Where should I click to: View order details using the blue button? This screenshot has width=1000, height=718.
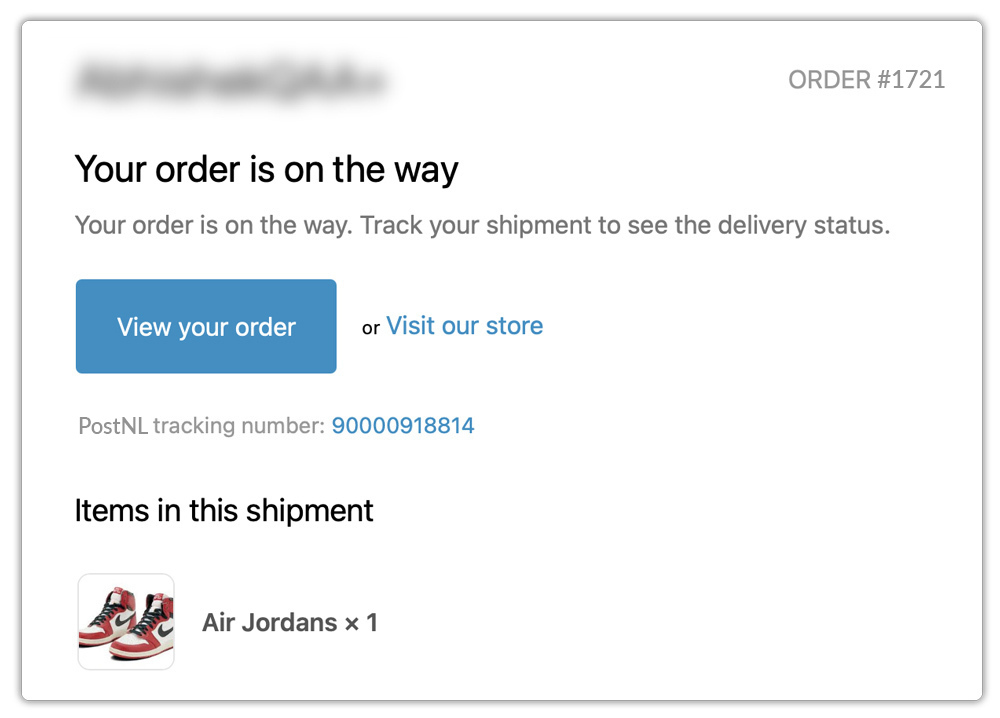(x=205, y=326)
